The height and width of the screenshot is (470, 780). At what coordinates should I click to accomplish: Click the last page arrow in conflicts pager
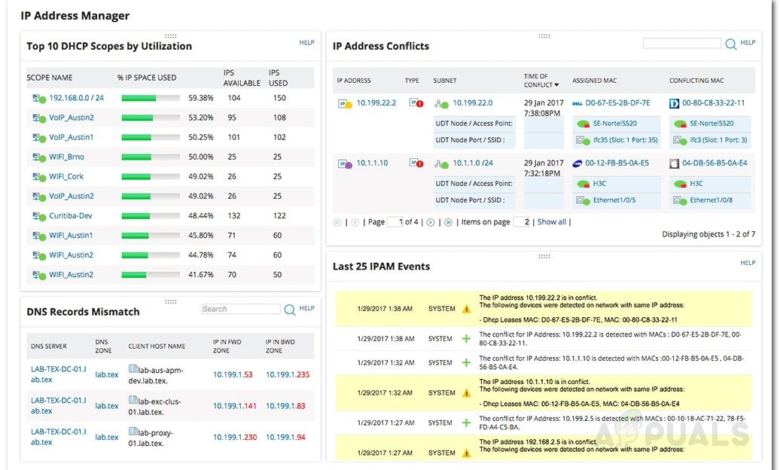click(x=448, y=222)
